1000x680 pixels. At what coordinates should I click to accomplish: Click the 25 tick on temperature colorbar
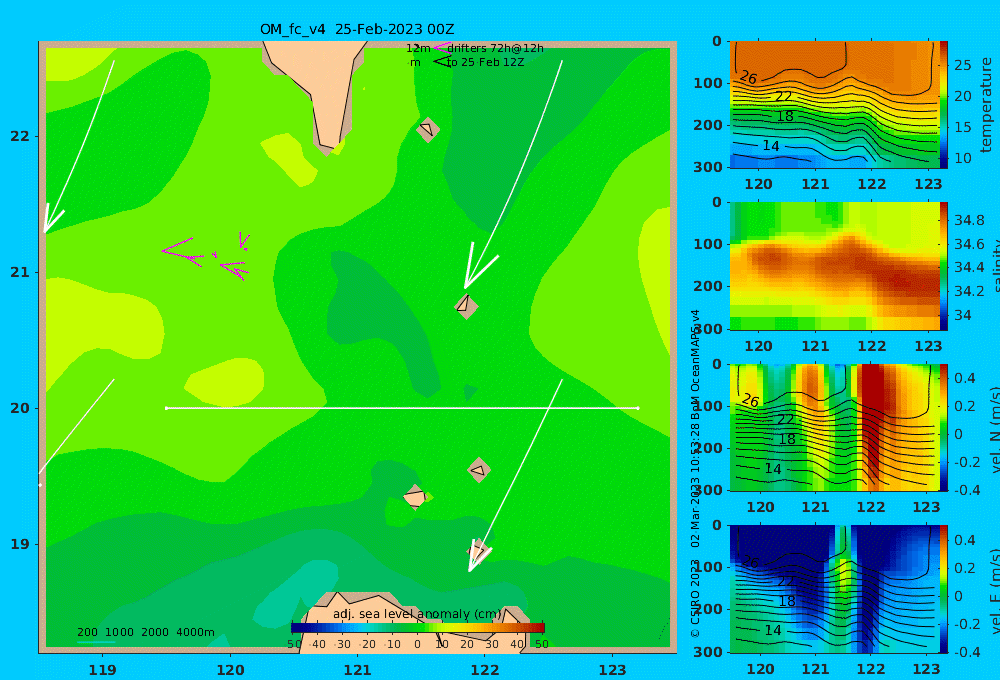pyautogui.click(x=962, y=65)
